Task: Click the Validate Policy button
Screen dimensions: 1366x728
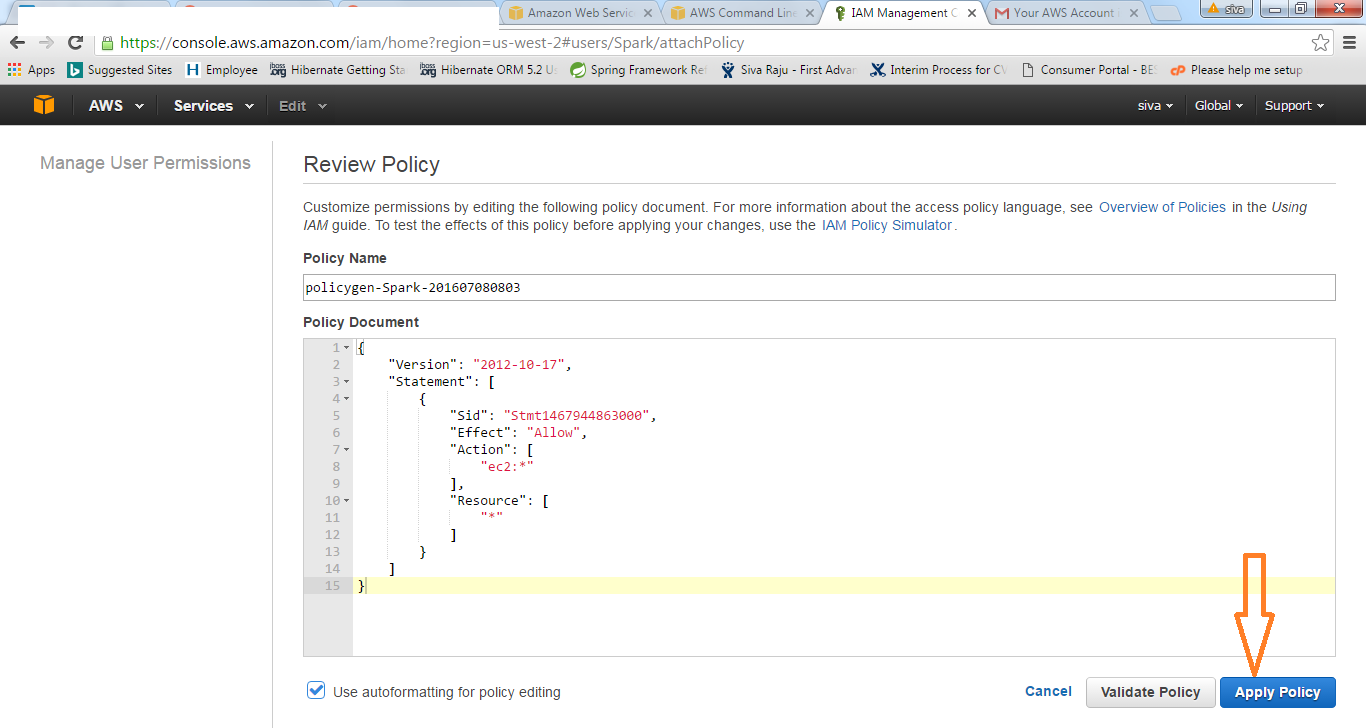Action: 1150,692
